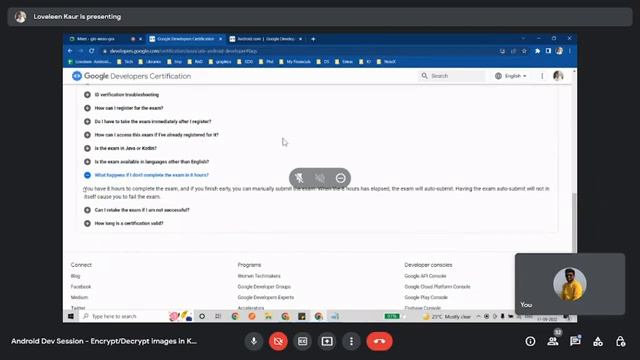Screen dimensions: 640x360
Task: Open Women Techmakers footer link
Action: click(x=259, y=276)
